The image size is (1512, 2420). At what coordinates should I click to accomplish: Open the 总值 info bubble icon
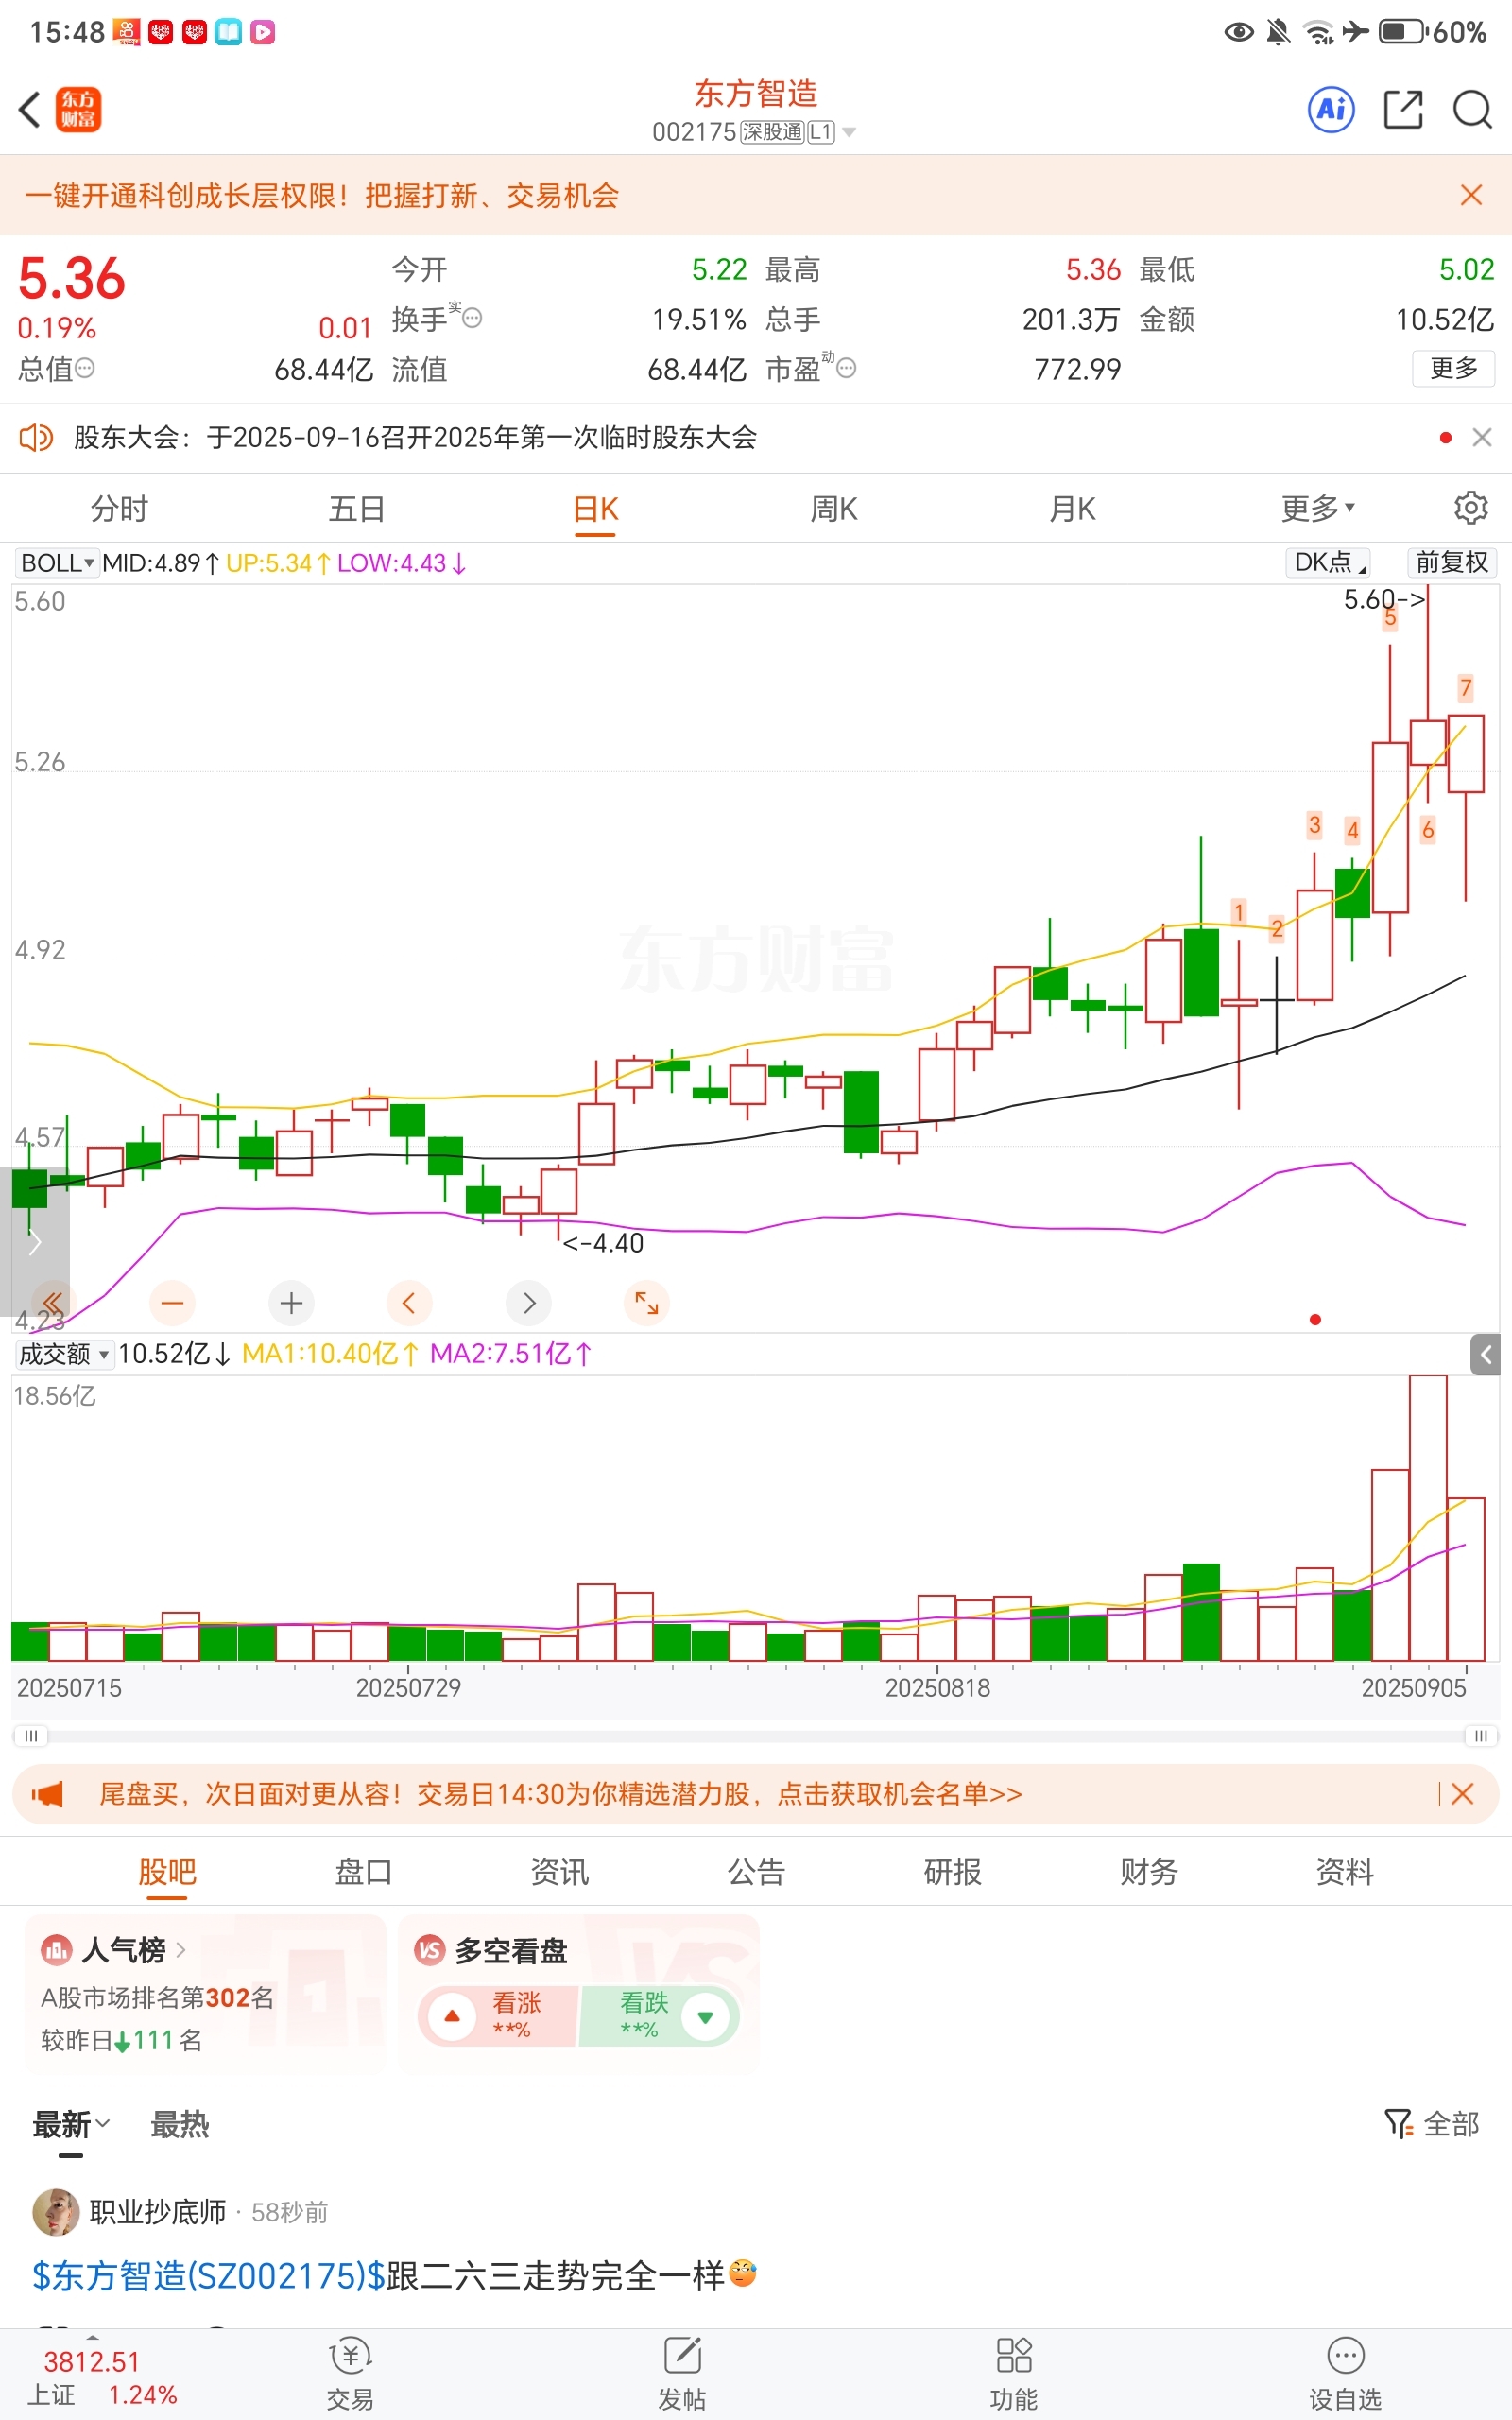point(85,368)
